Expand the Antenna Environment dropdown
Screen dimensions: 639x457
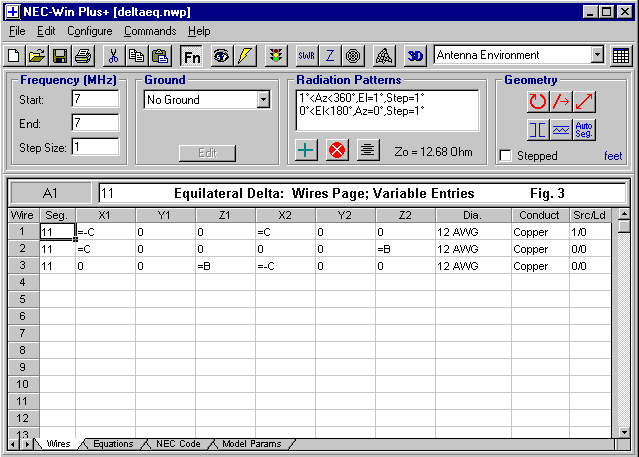point(597,56)
